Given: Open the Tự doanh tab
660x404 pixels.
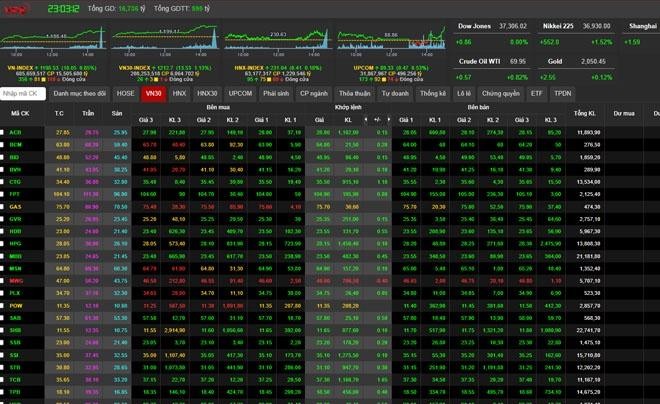Looking at the screenshot, I should [x=395, y=93].
